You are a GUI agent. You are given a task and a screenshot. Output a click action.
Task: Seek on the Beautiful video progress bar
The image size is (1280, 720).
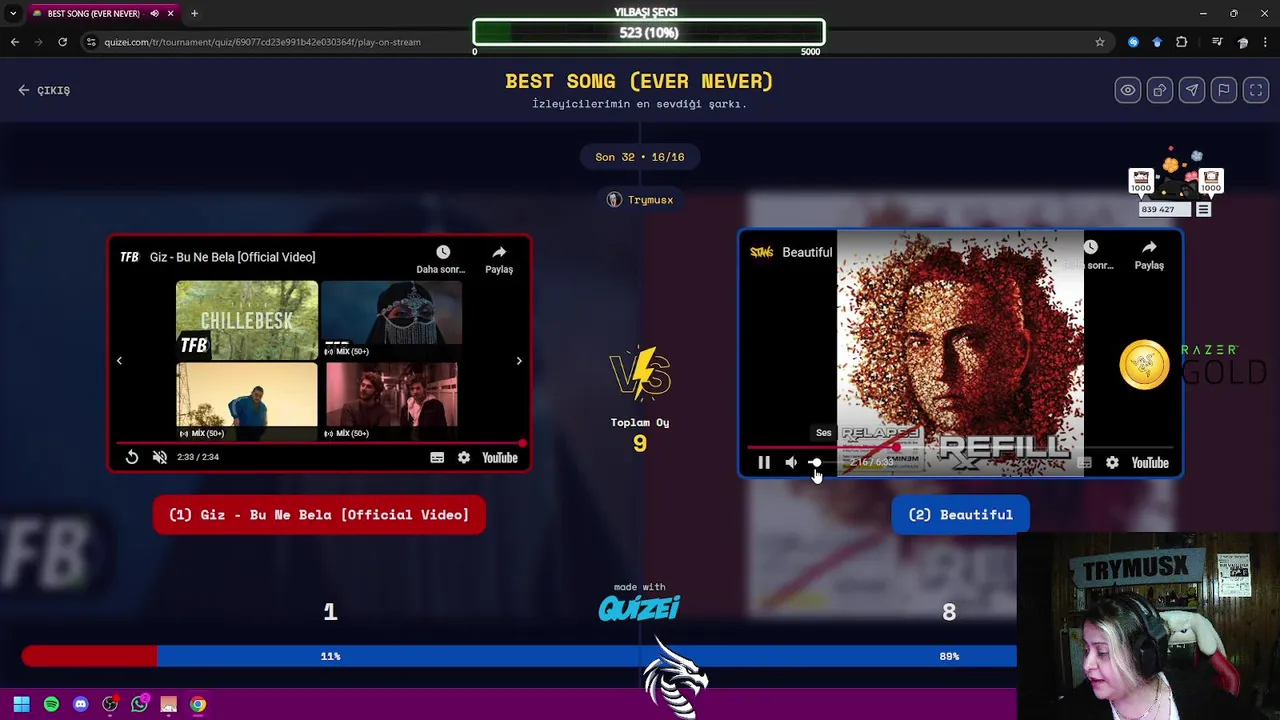click(x=960, y=447)
